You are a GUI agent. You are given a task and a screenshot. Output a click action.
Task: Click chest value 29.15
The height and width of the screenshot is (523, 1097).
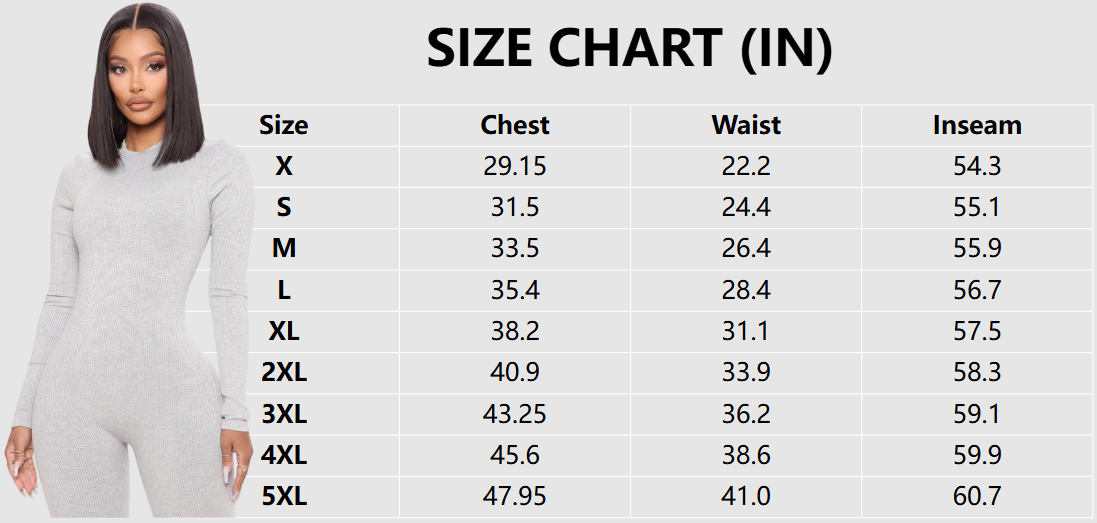[515, 166]
